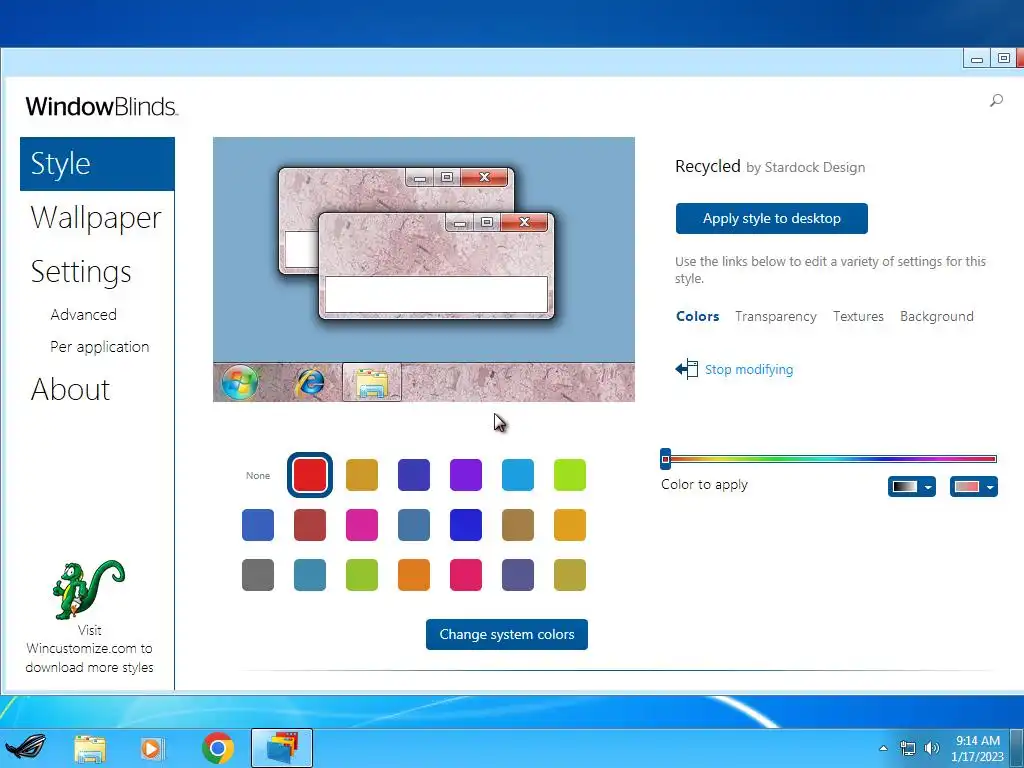Open Google Chrome from the taskbar
Screen dimensions: 1024x768
pyautogui.click(x=218, y=748)
